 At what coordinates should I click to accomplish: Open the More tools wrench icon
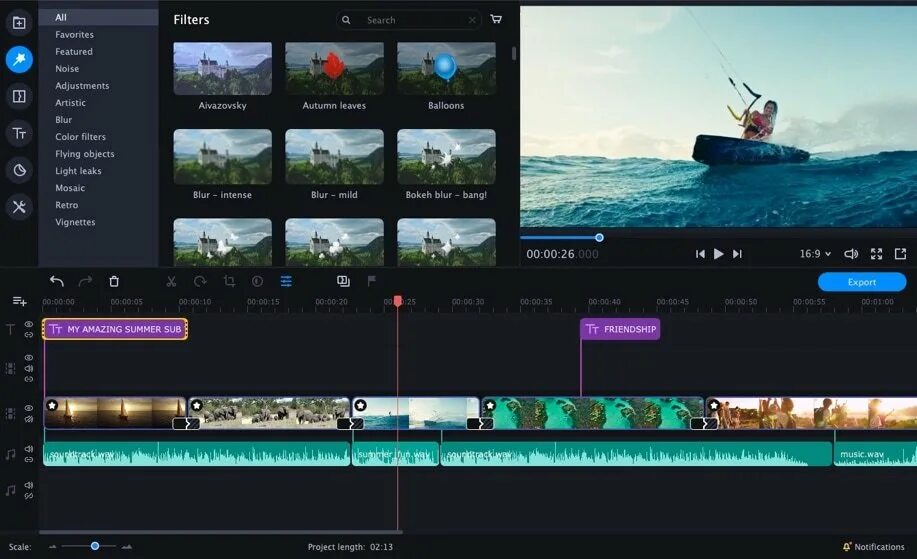click(19, 206)
